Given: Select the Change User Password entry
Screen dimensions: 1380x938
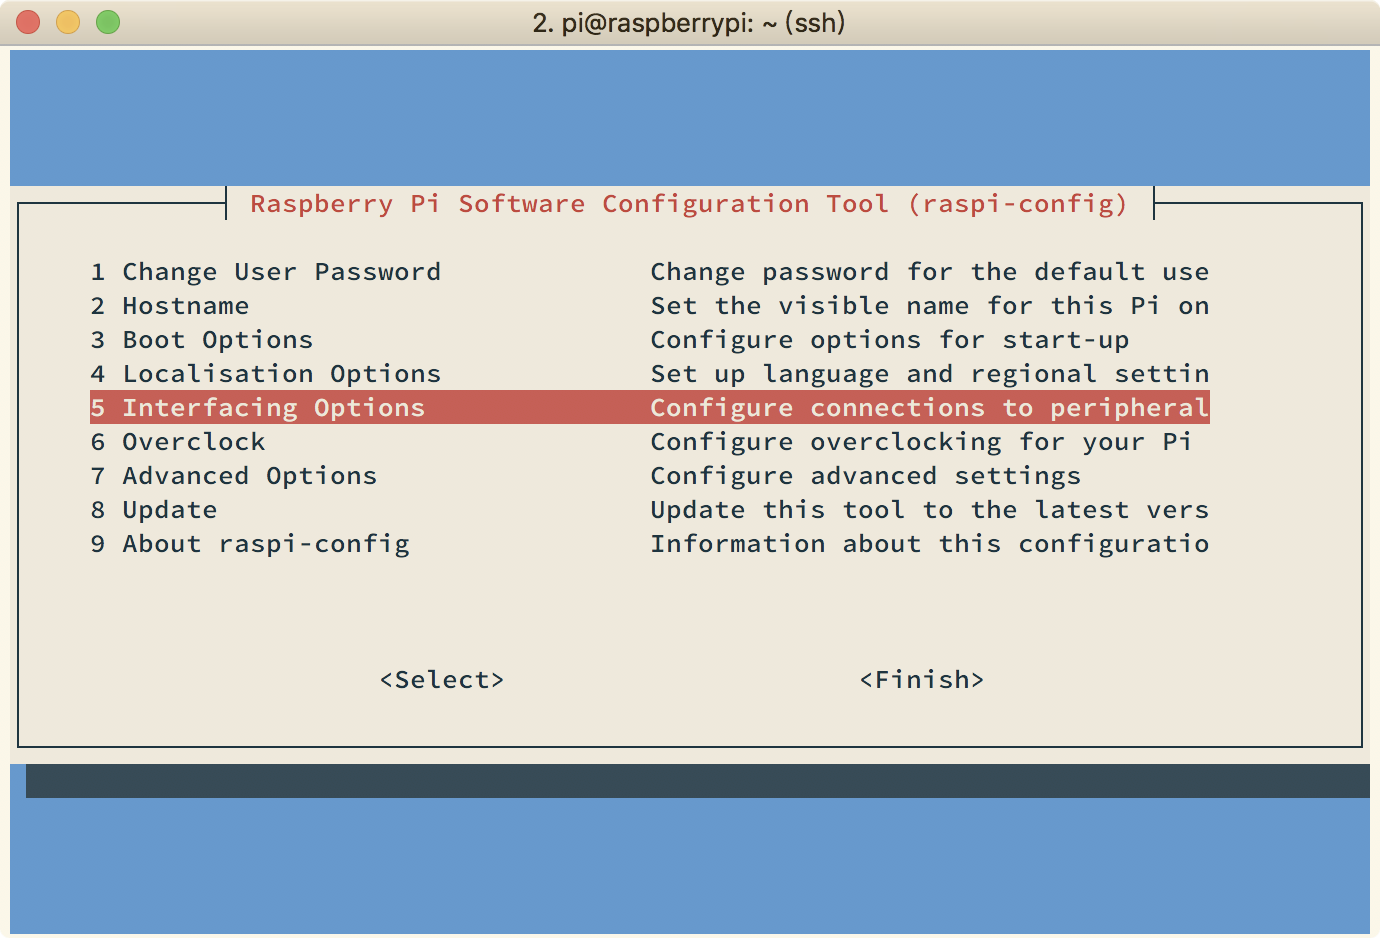Looking at the screenshot, I should [x=650, y=272].
